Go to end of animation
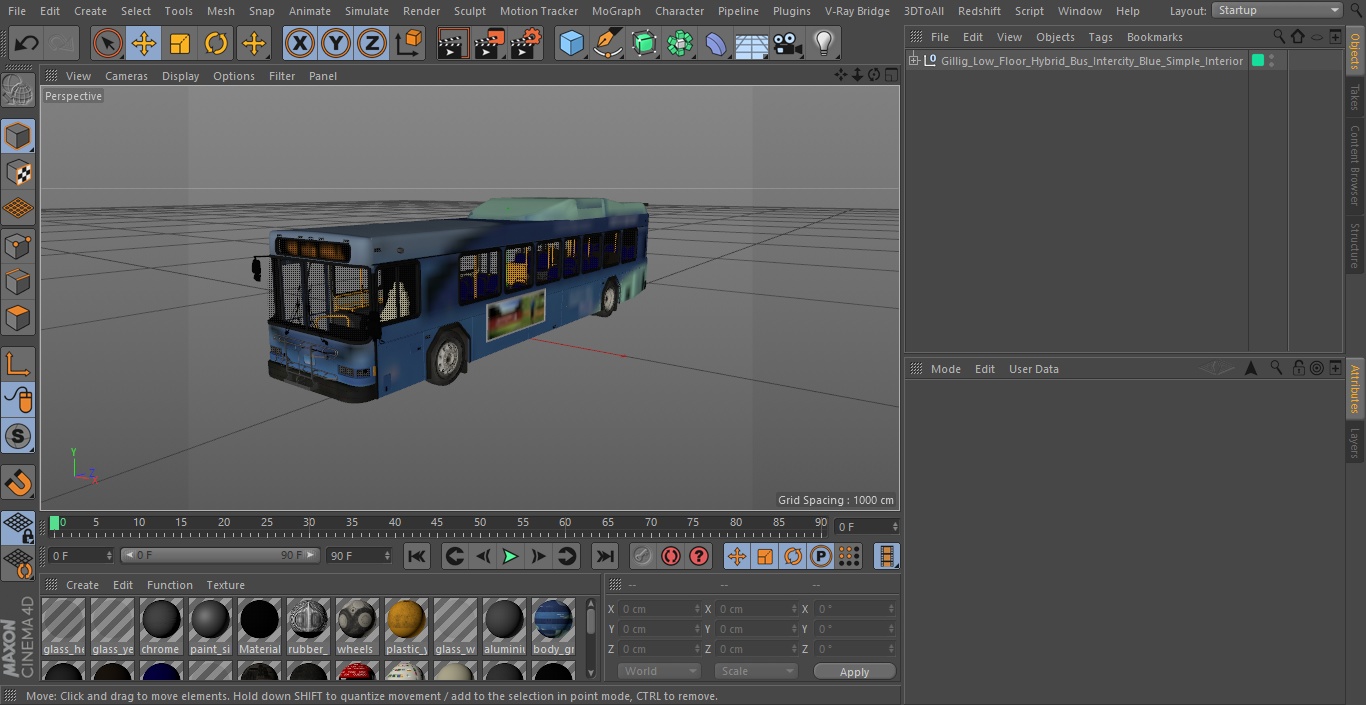The image size is (1366, 705). click(x=605, y=556)
